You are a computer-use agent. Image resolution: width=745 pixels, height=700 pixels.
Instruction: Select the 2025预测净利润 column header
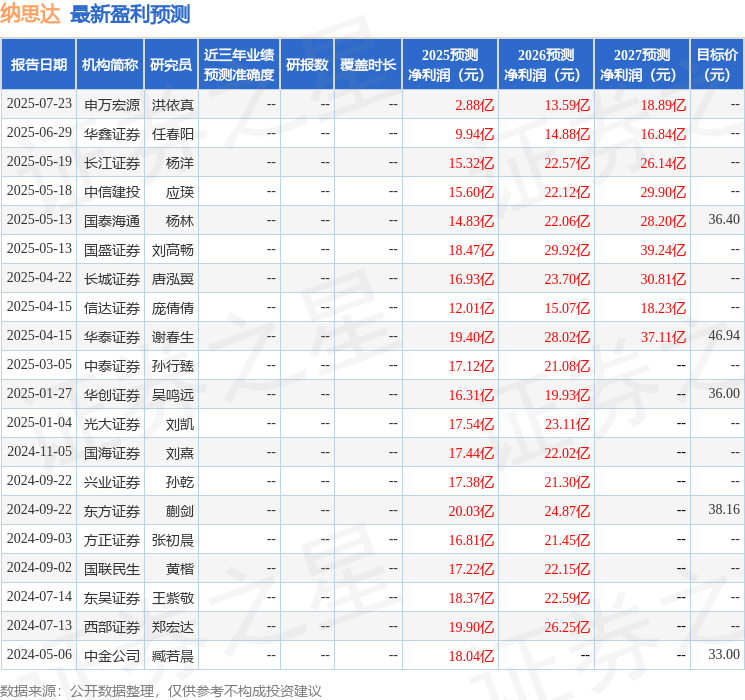point(450,65)
